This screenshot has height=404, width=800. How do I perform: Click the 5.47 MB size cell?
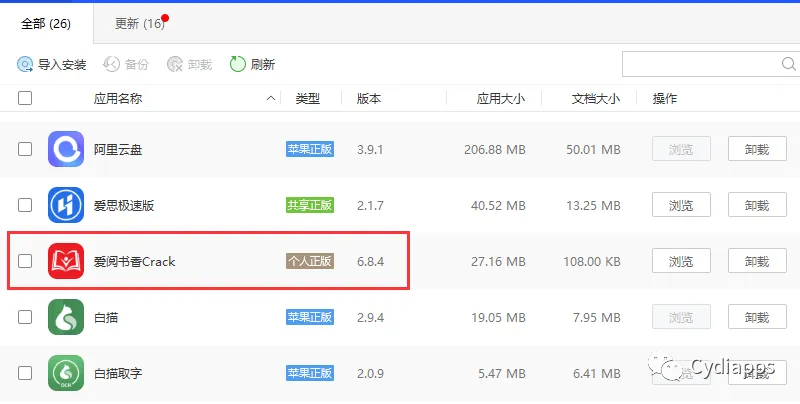(502, 374)
